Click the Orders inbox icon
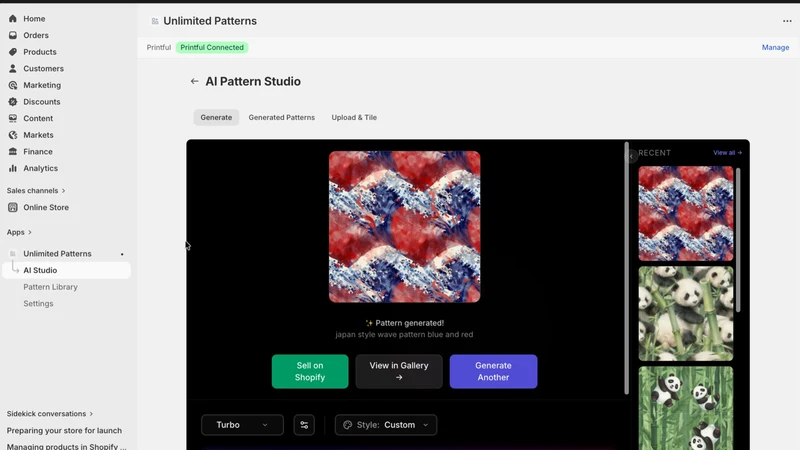800x450 pixels. 13,35
